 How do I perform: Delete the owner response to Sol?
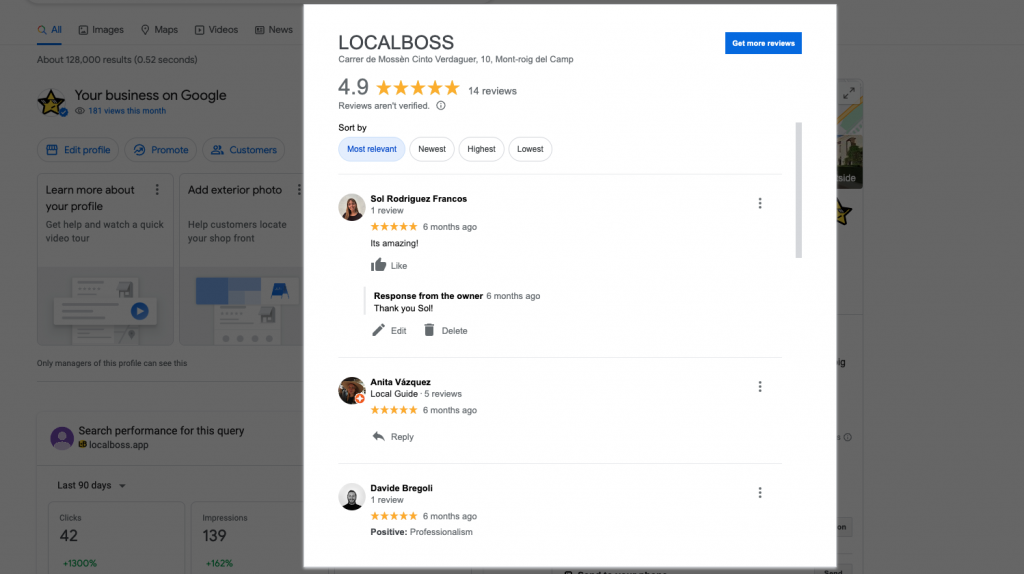(x=445, y=330)
